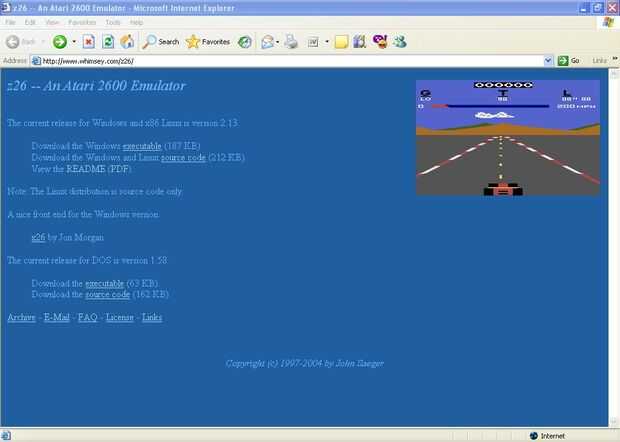Open the Links page link
Image resolution: width=620 pixels, height=442 pixels.
152,317
